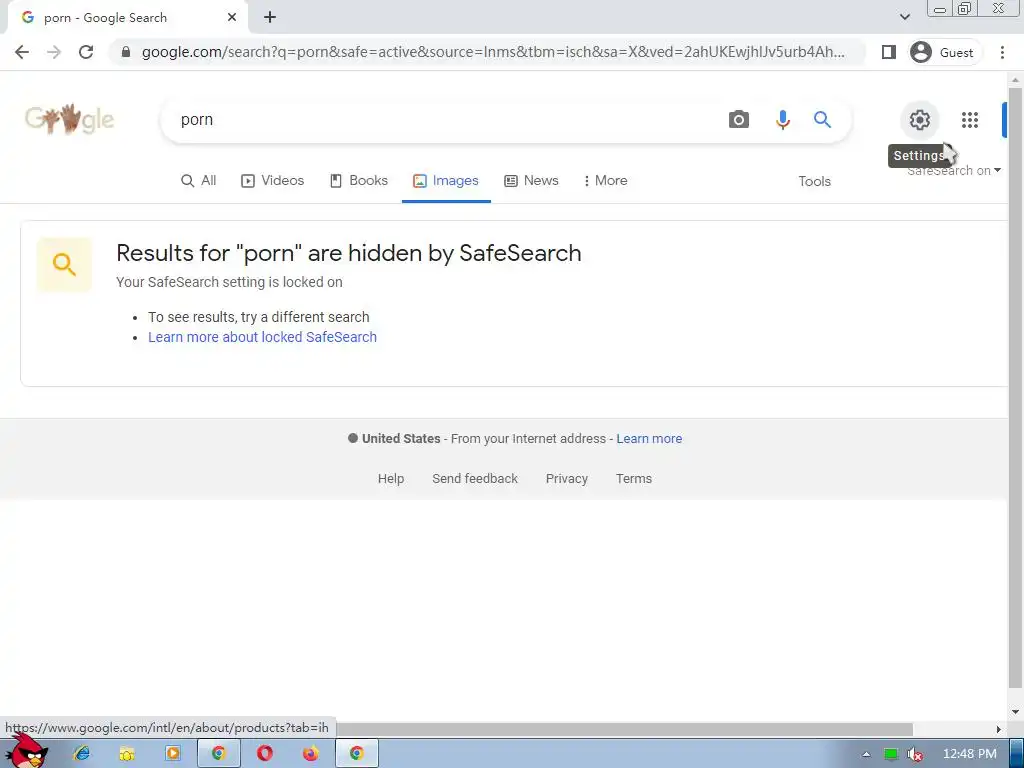The image size is (1024, 768).
Task: Click the green tray status icon
Action: click(x=891, y=754)
